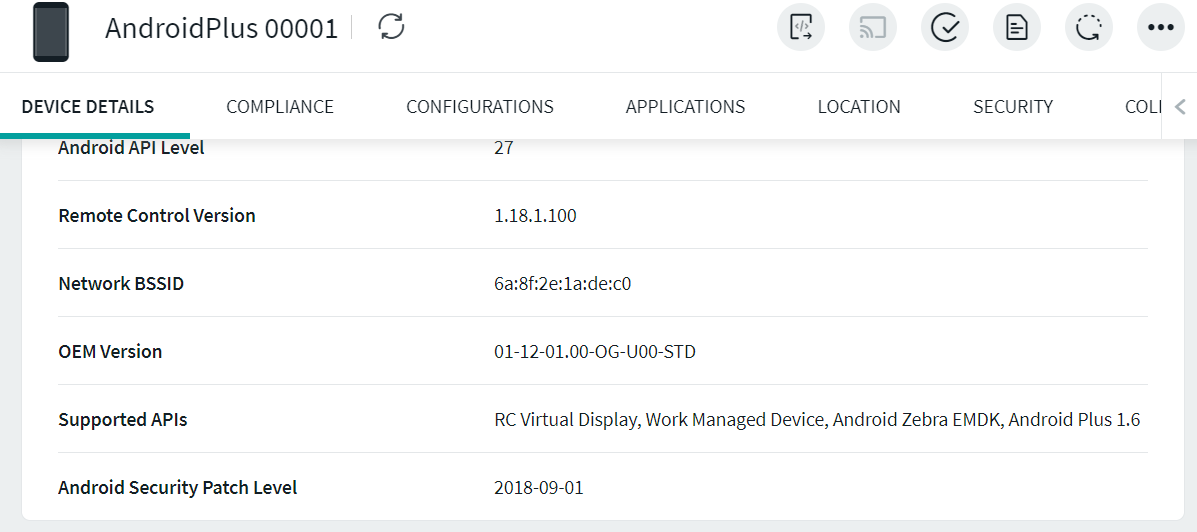Screen dimensions: 1197x532
Task: Open the more actions ellipsis menu
Action: [x=1161, y=27]
